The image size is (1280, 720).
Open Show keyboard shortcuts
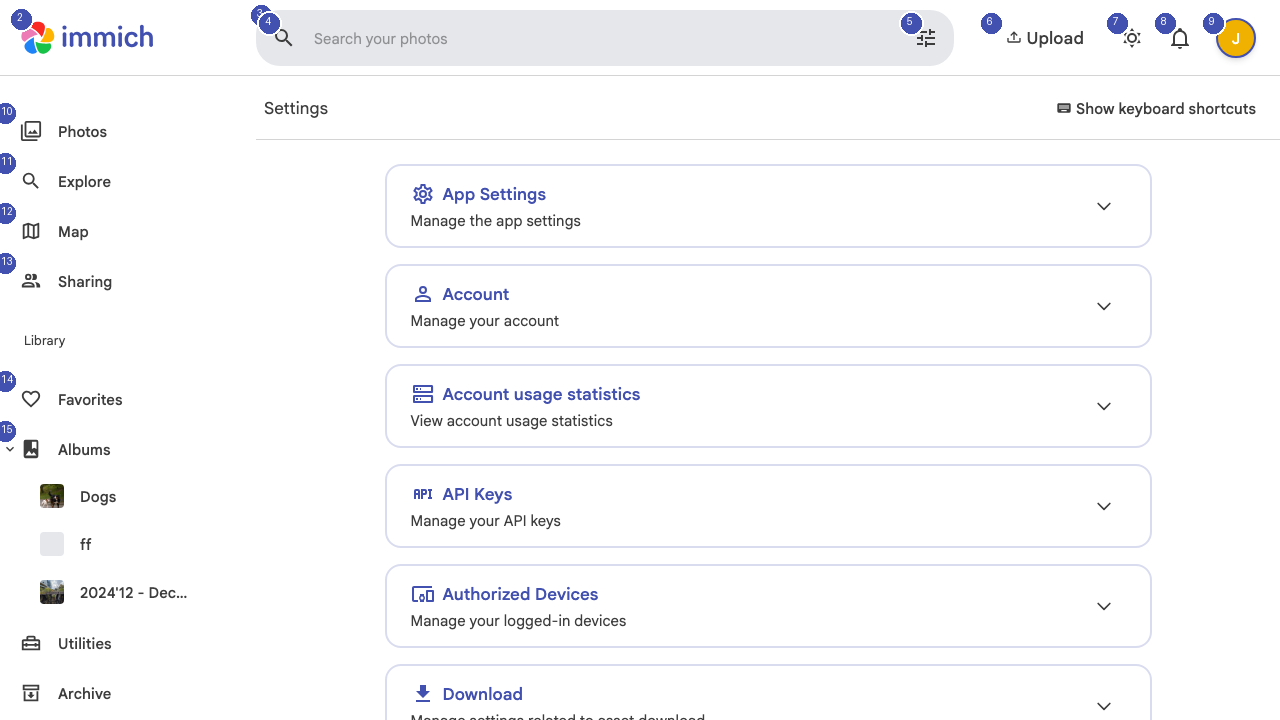(1156, 108)
